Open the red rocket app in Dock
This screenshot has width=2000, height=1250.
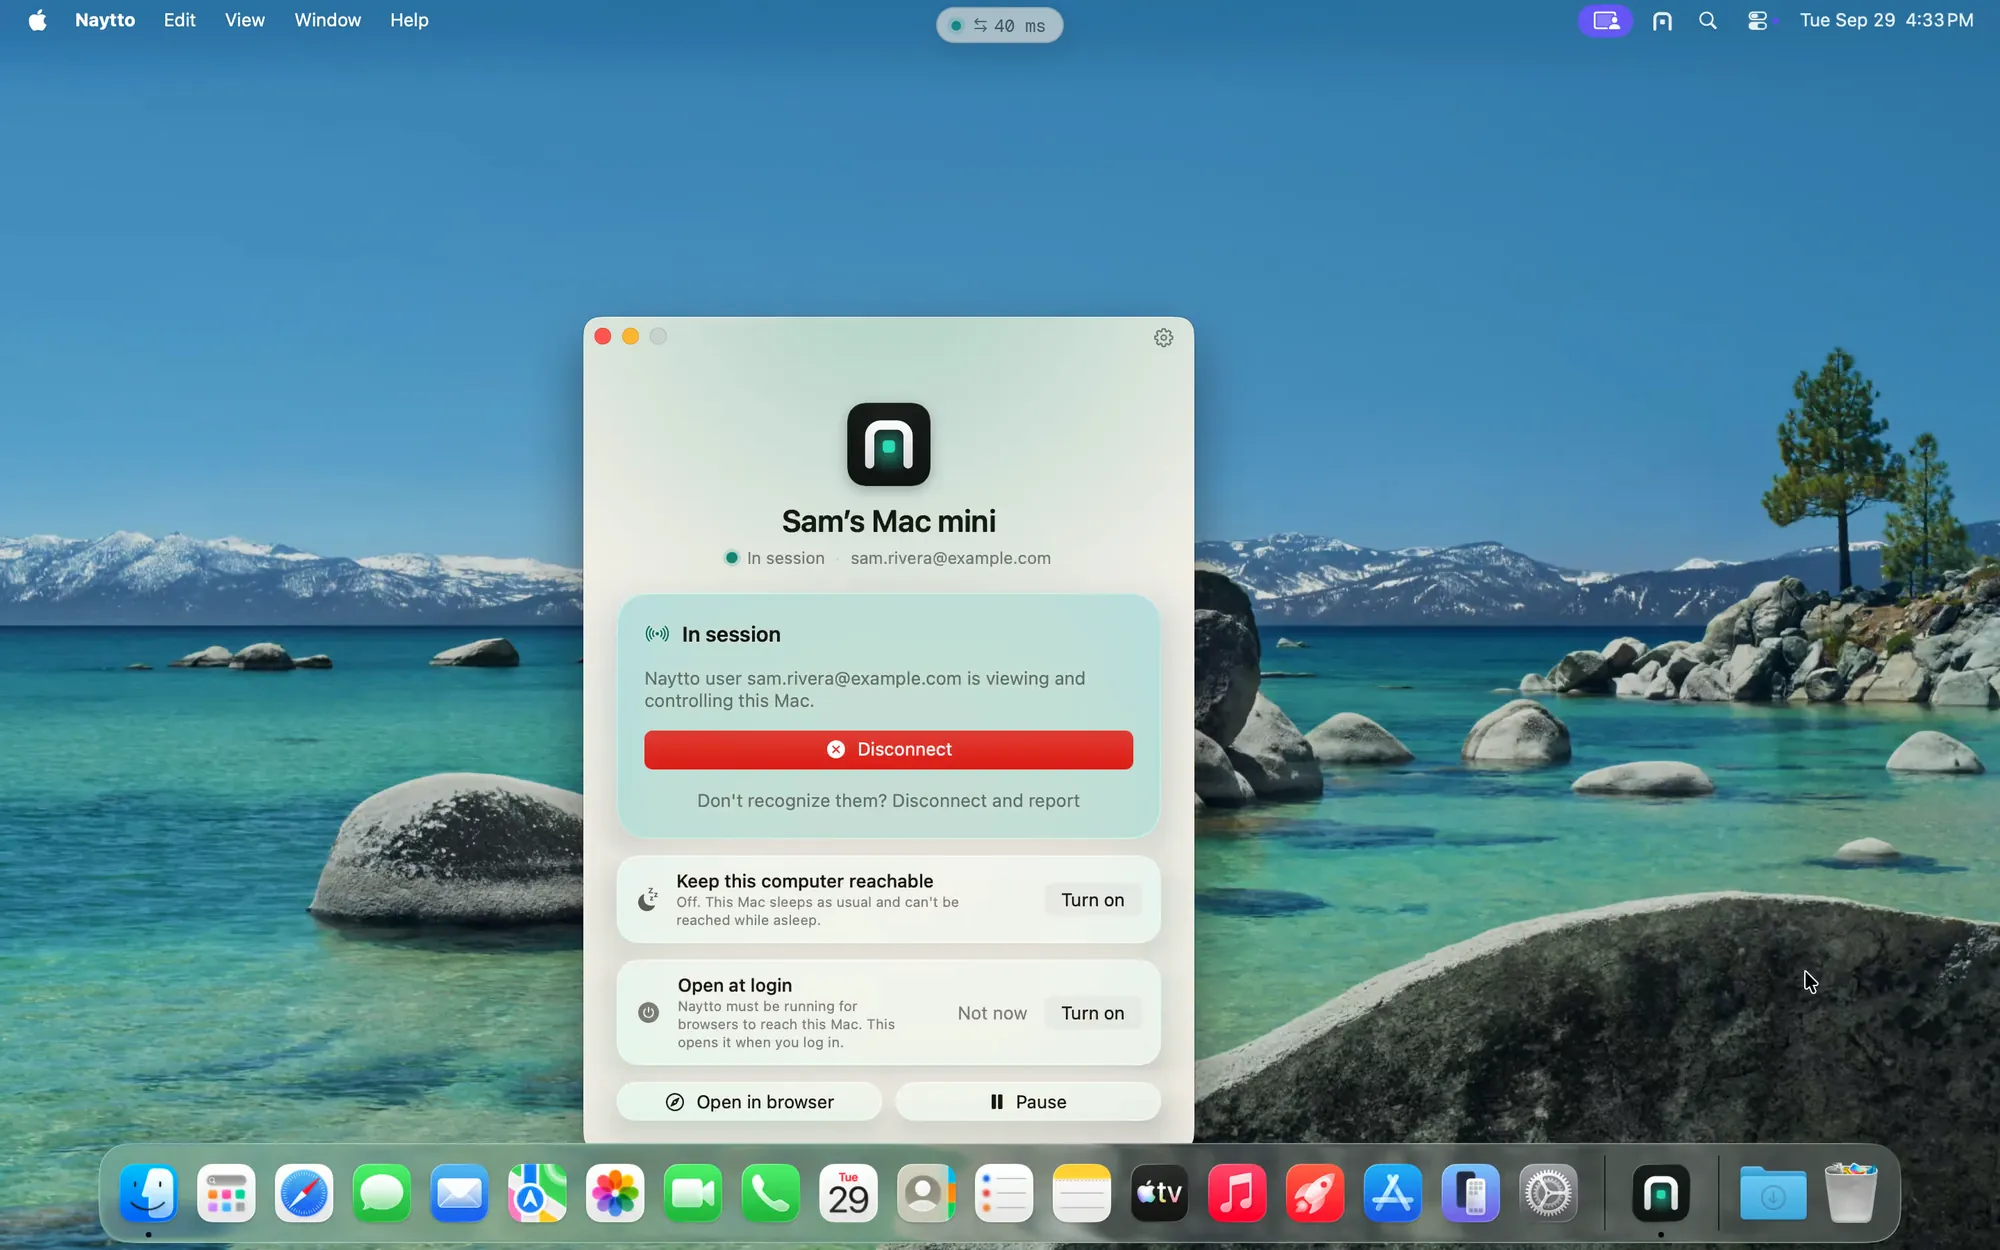pyautogui.click(x=1315, y=1193)
